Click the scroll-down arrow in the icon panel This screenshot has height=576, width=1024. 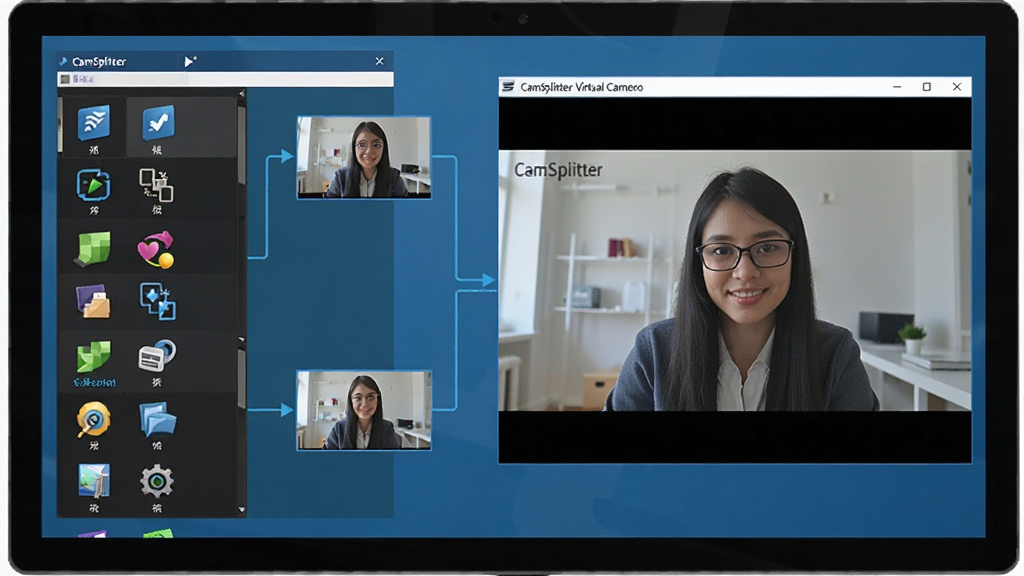(x=242, y=509)
